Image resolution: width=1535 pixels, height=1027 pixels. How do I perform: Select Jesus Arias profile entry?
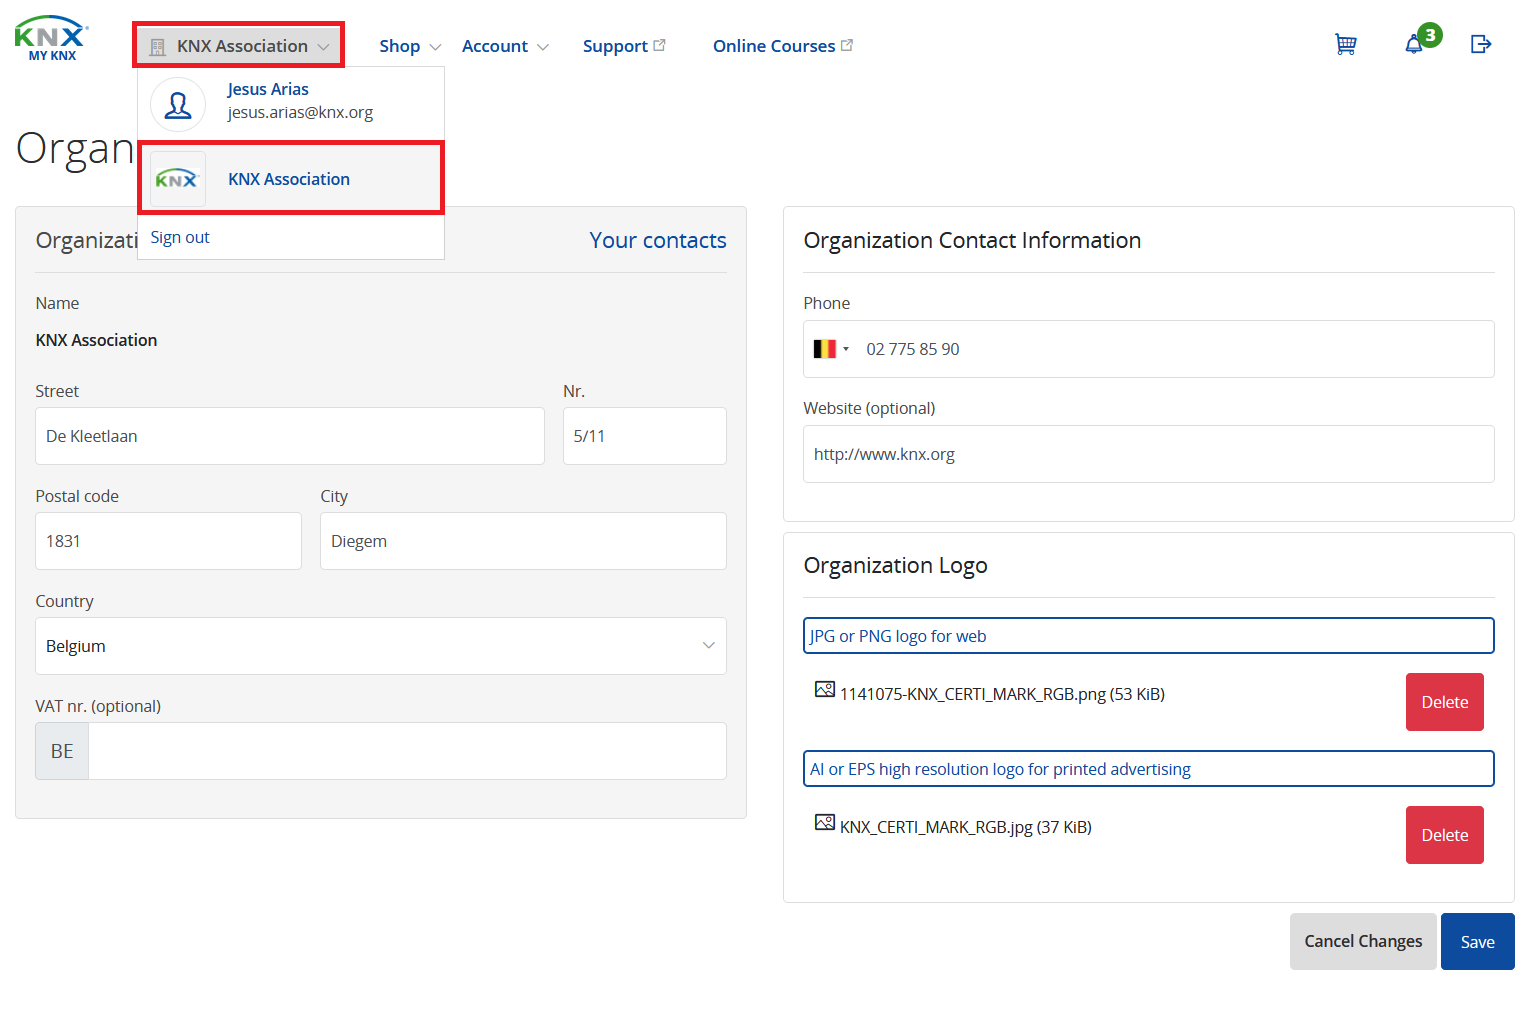coord(291,104)
